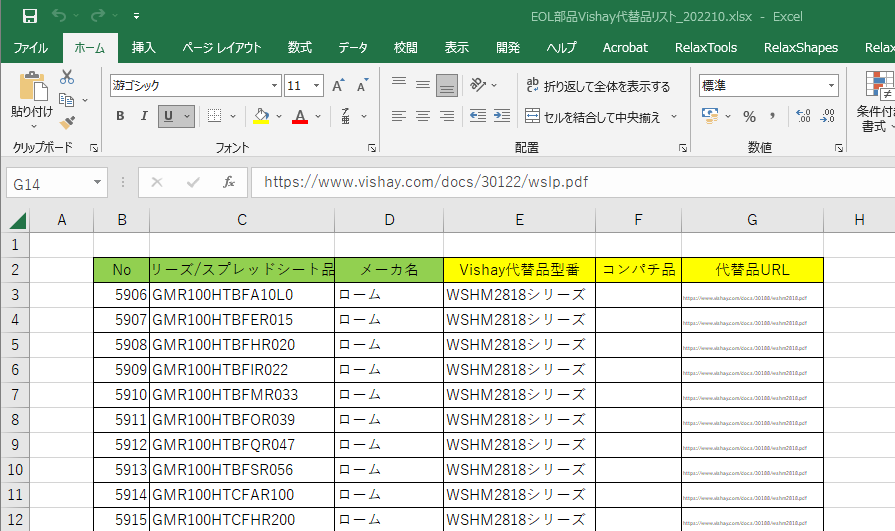Click the text orientation icon
The width and height of the screenshot is (895, 531).
pos(477,85)
